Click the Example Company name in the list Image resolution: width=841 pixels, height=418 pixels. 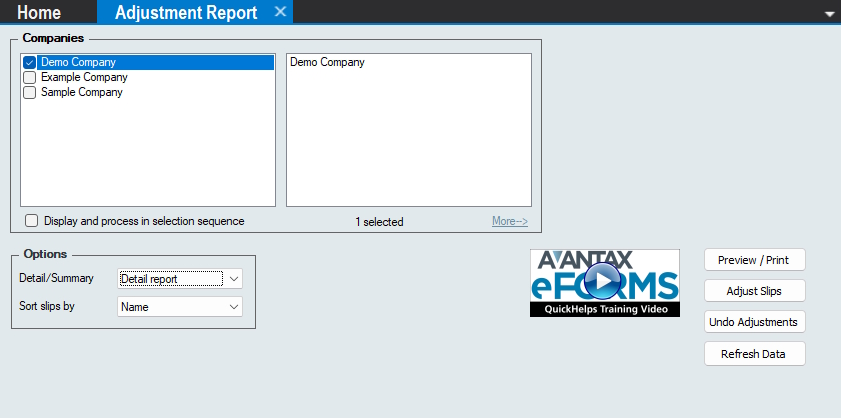pos(84,77)
